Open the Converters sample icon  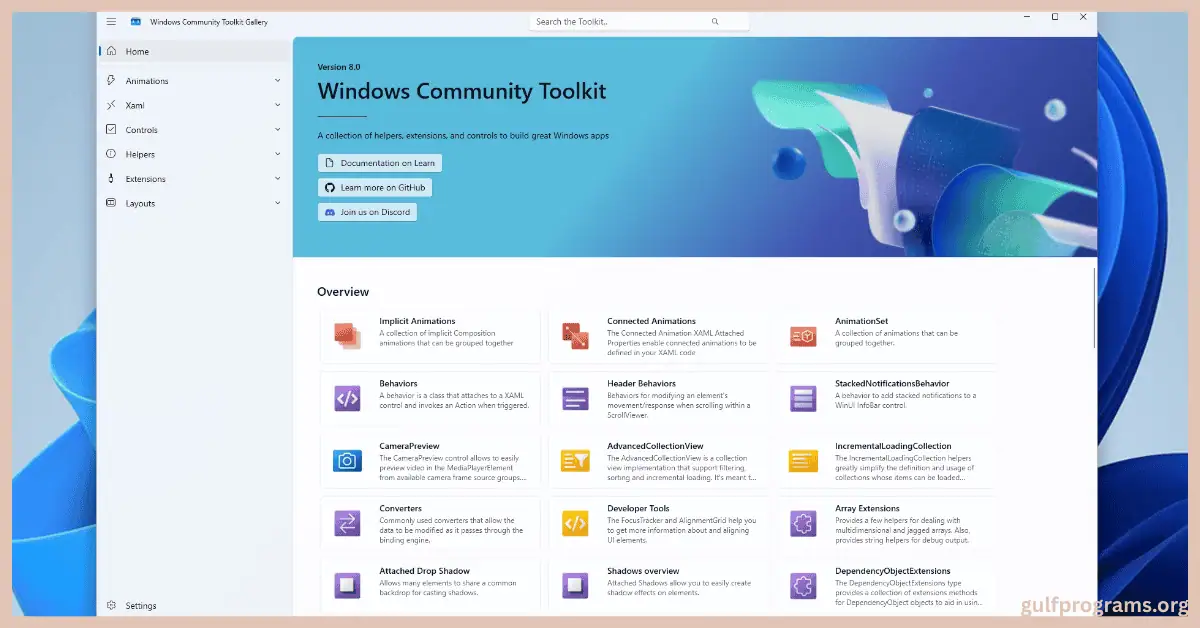tap(347, 523)
